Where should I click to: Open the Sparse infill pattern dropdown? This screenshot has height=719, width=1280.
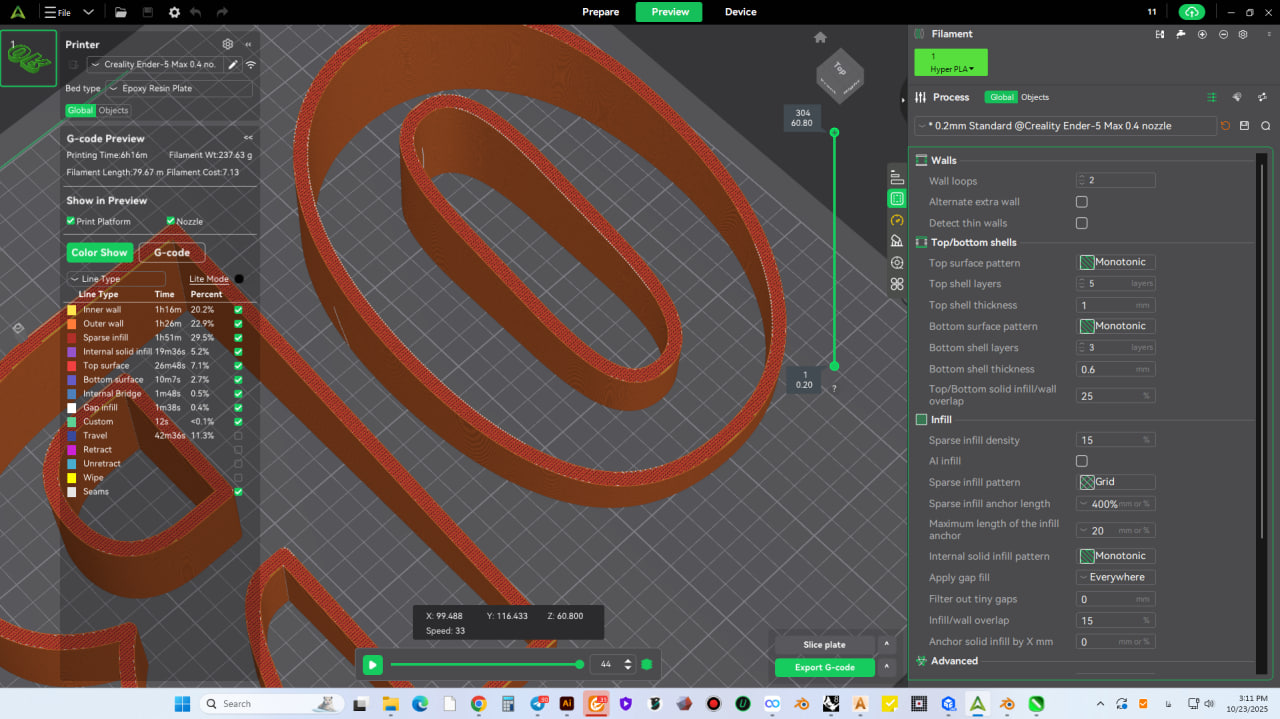1116,482
